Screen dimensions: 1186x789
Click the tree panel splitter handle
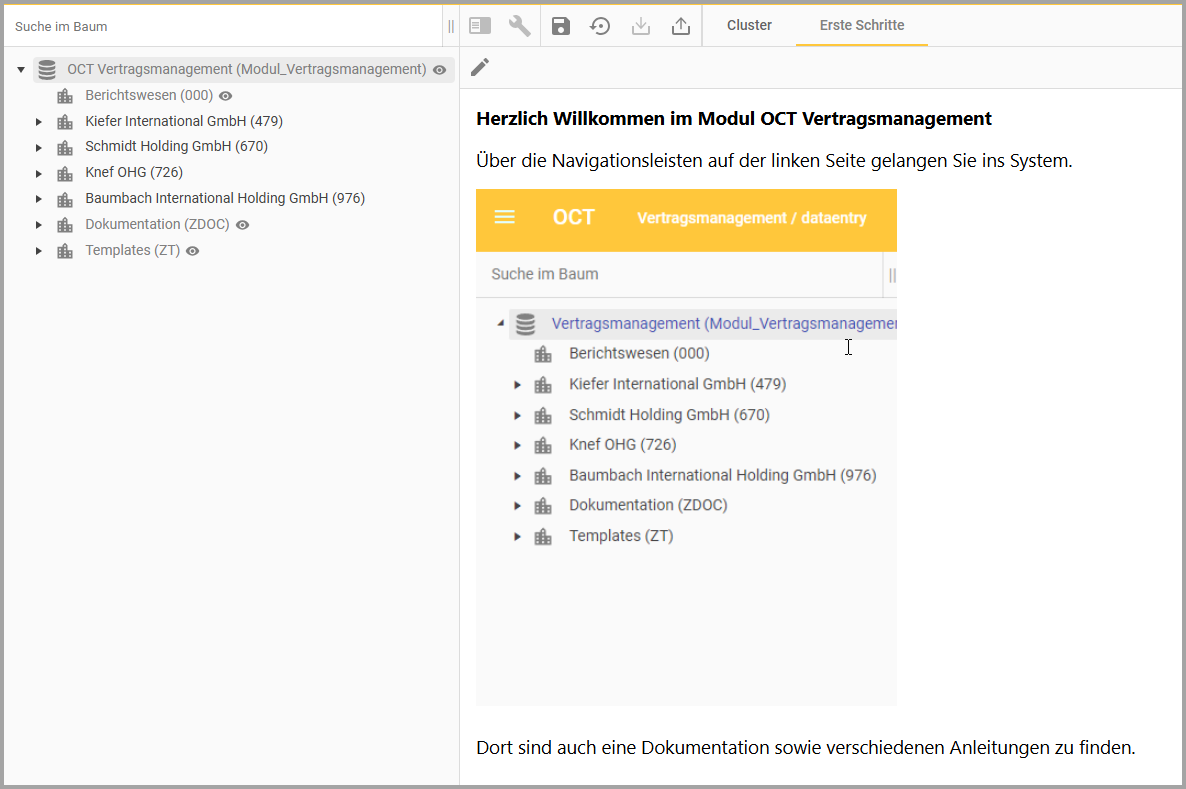(x=451, y=26)
